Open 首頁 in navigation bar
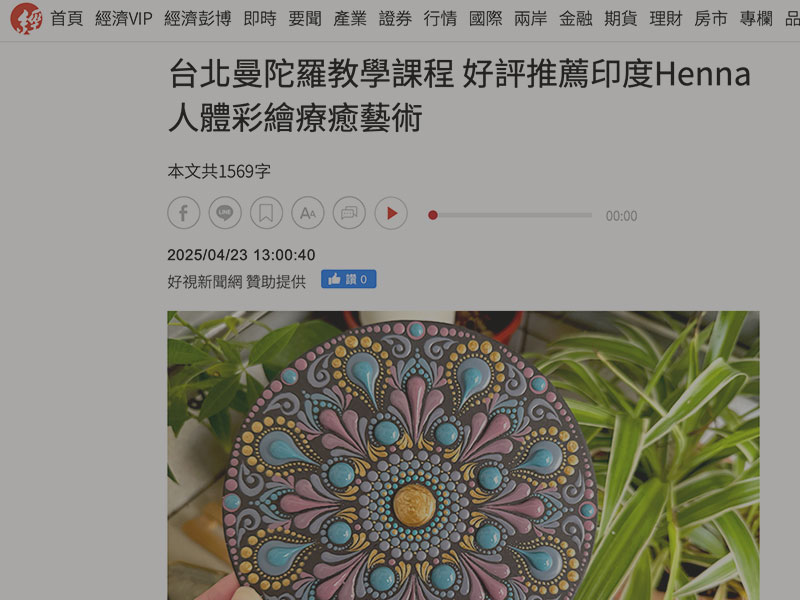The width and height of the screenshot is (800, 600). 67,19
